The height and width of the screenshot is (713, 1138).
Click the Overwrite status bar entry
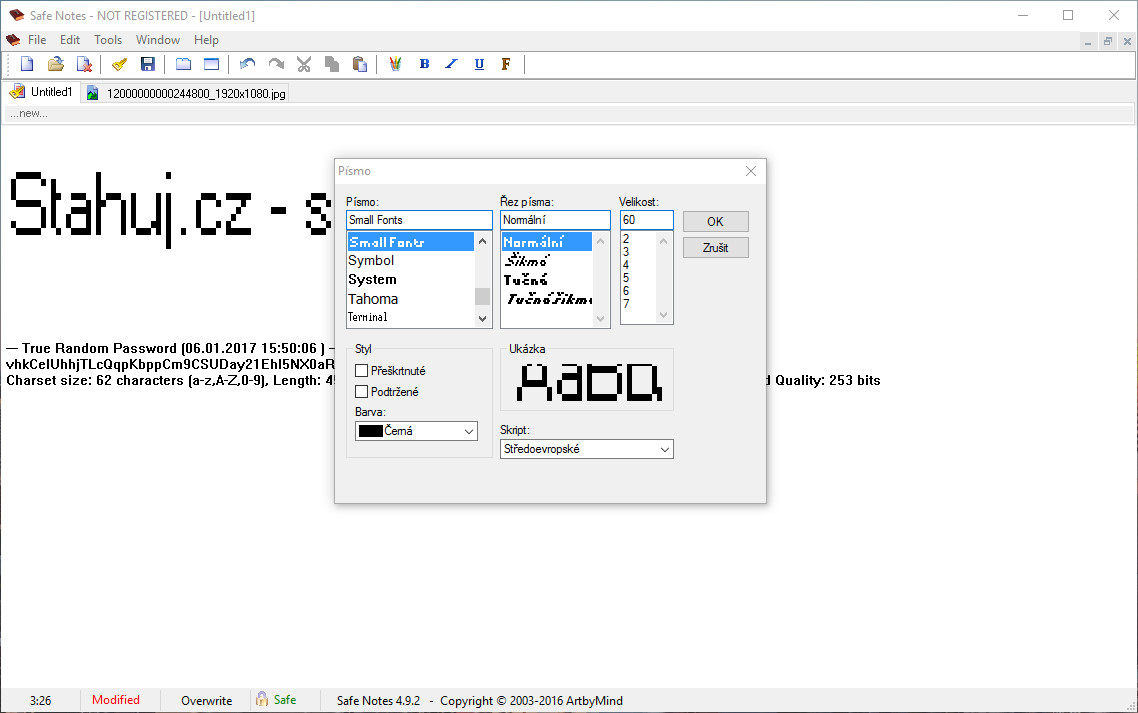click(206, 701)
